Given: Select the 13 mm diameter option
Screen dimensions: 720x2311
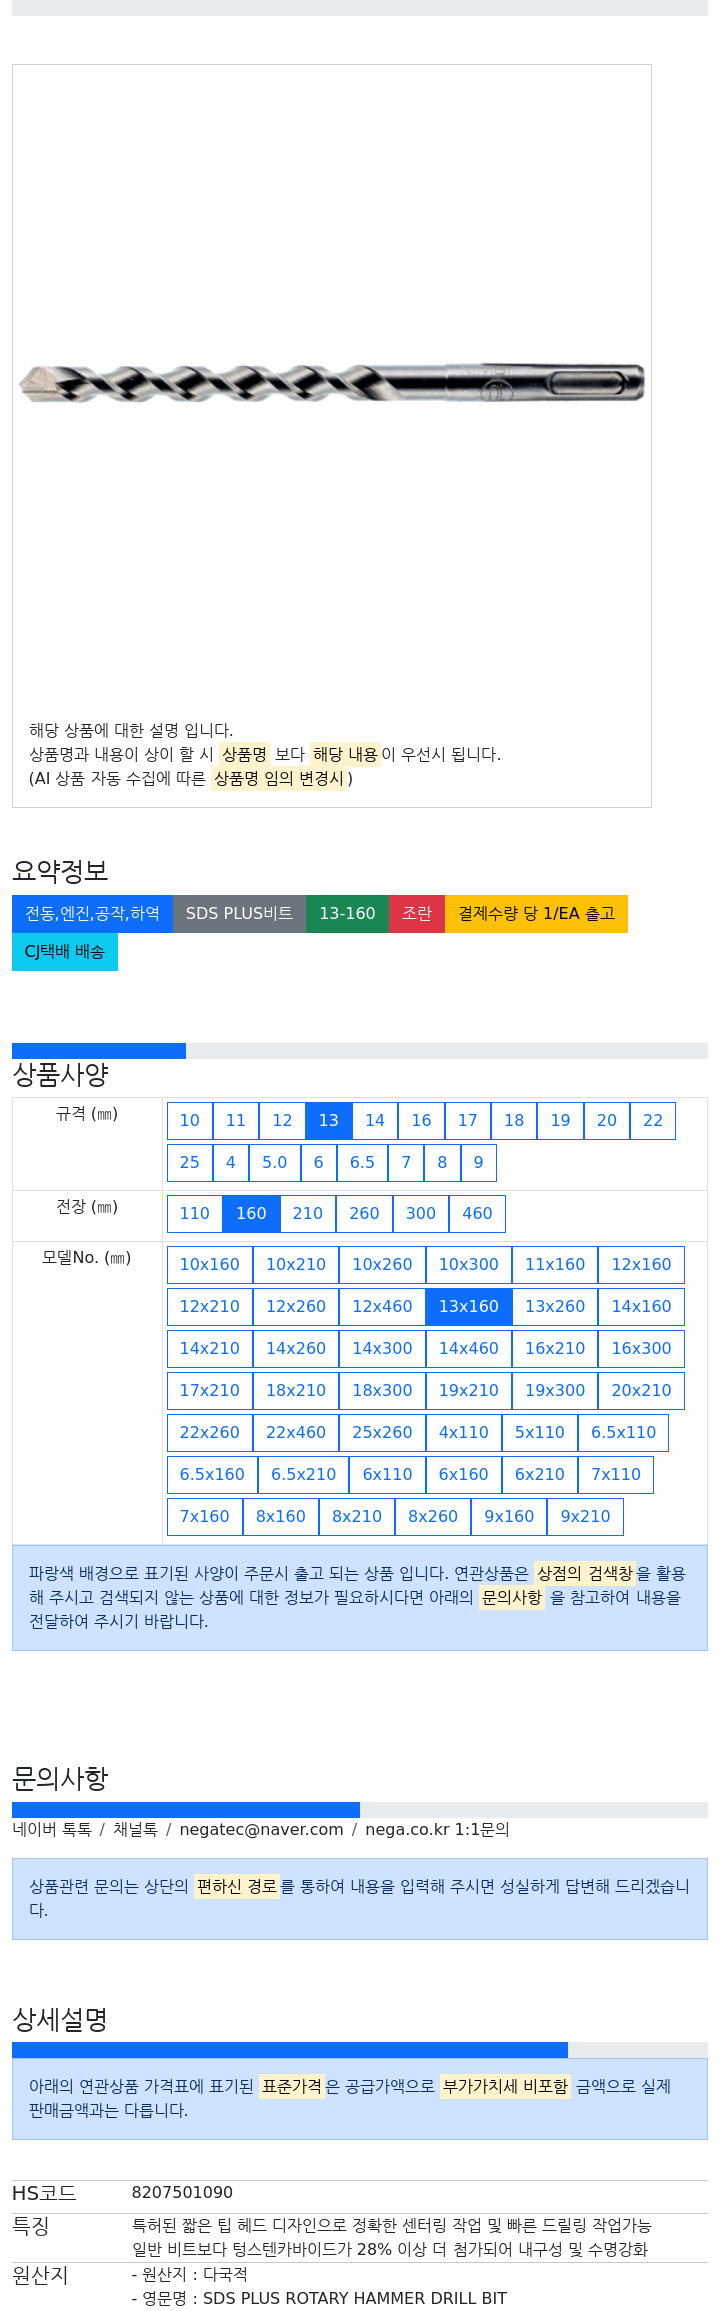Looking at the screenshot, I should pos(329,1121).
